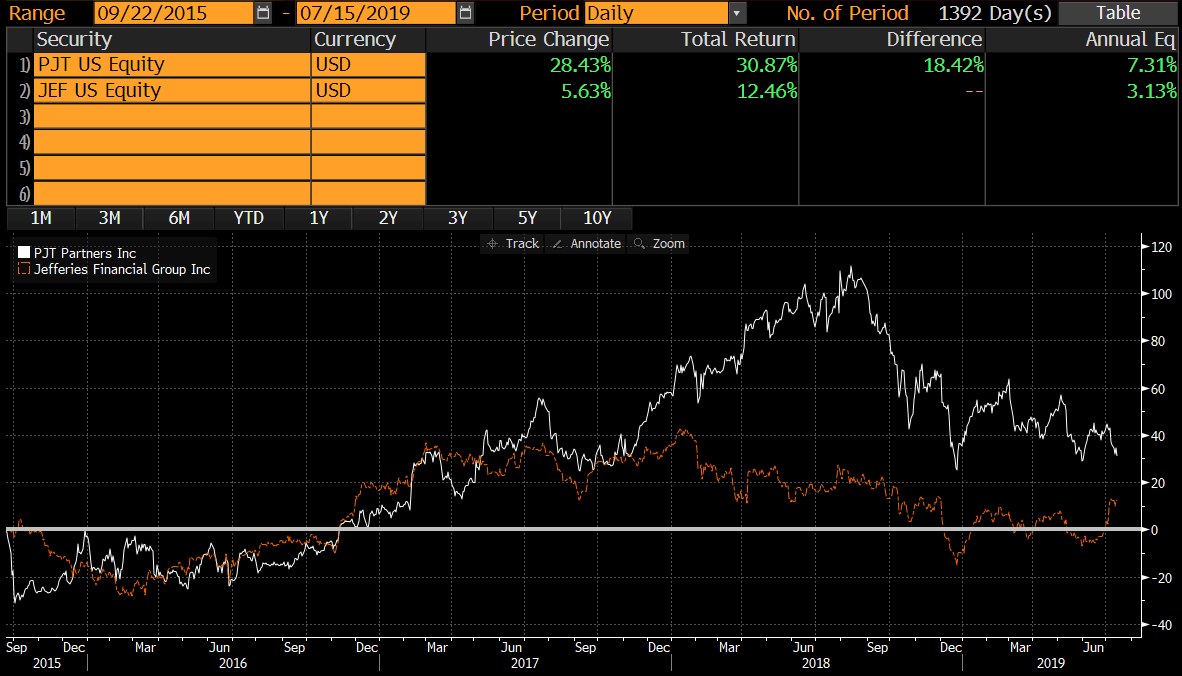Viewport: 1182px width, 676px height.
Task: Click the Period Daily field
Action: click(656, 13)
